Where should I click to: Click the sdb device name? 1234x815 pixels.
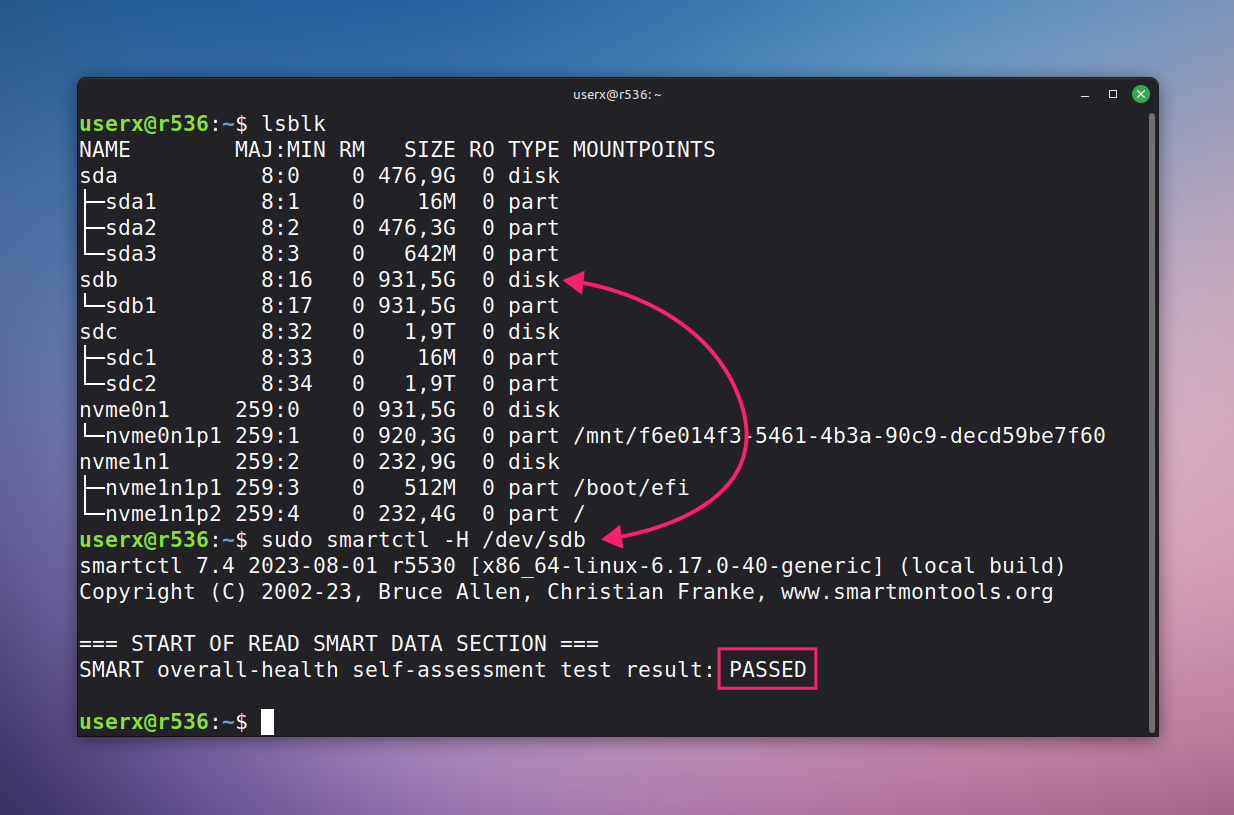tap(98, 280)
